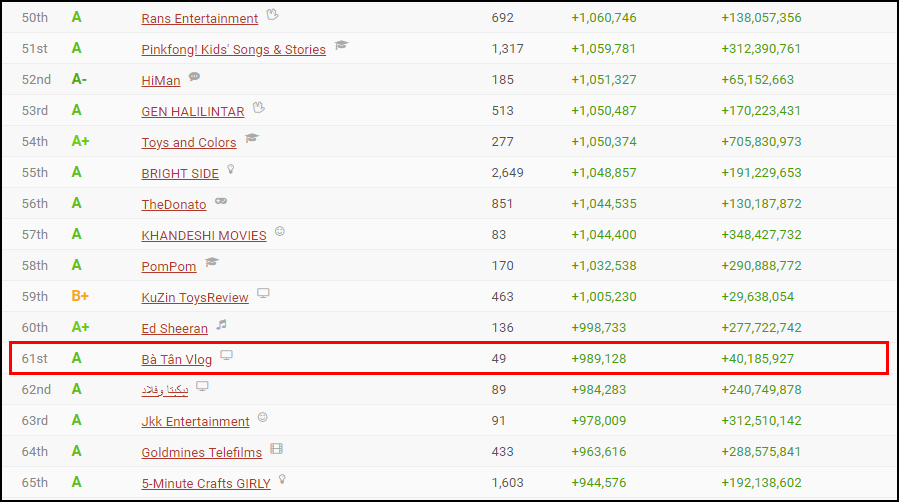The image size is (899, 502).
Task: Click the music note icon beside Ed Sheeran
Action: [x=222, y=325]
